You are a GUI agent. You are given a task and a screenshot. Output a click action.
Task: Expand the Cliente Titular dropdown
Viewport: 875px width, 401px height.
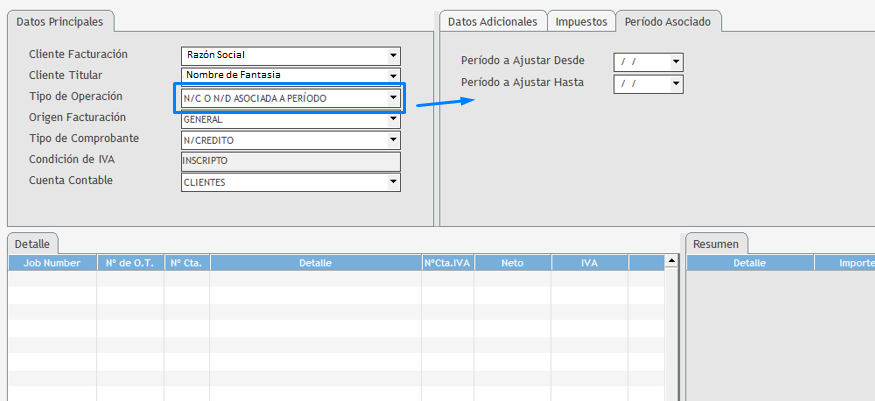393,76
